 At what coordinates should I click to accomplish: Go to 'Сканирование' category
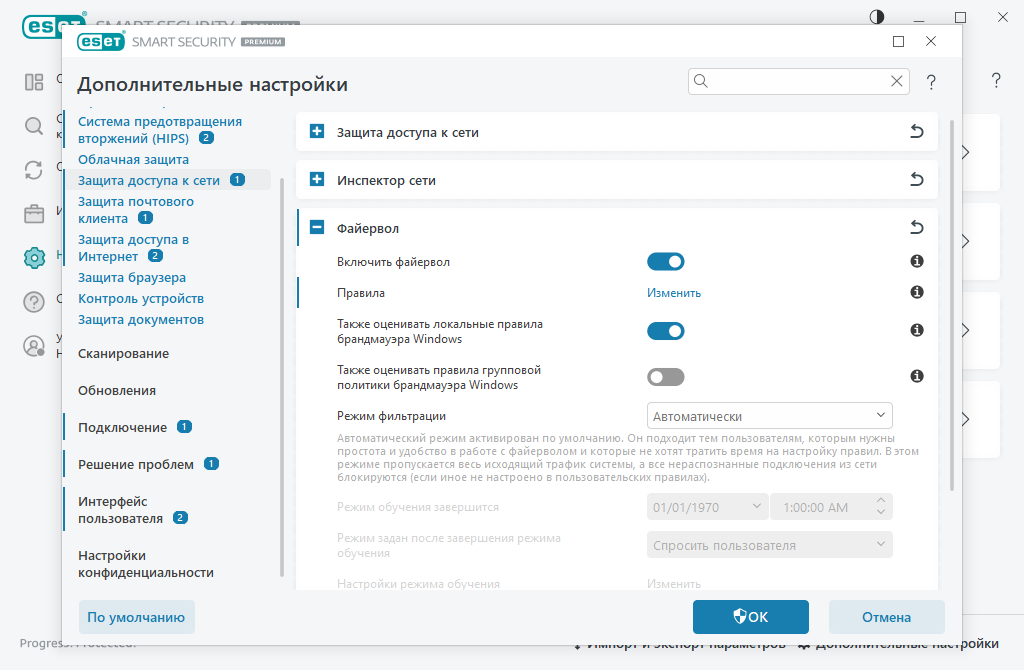tap(123, 353)
